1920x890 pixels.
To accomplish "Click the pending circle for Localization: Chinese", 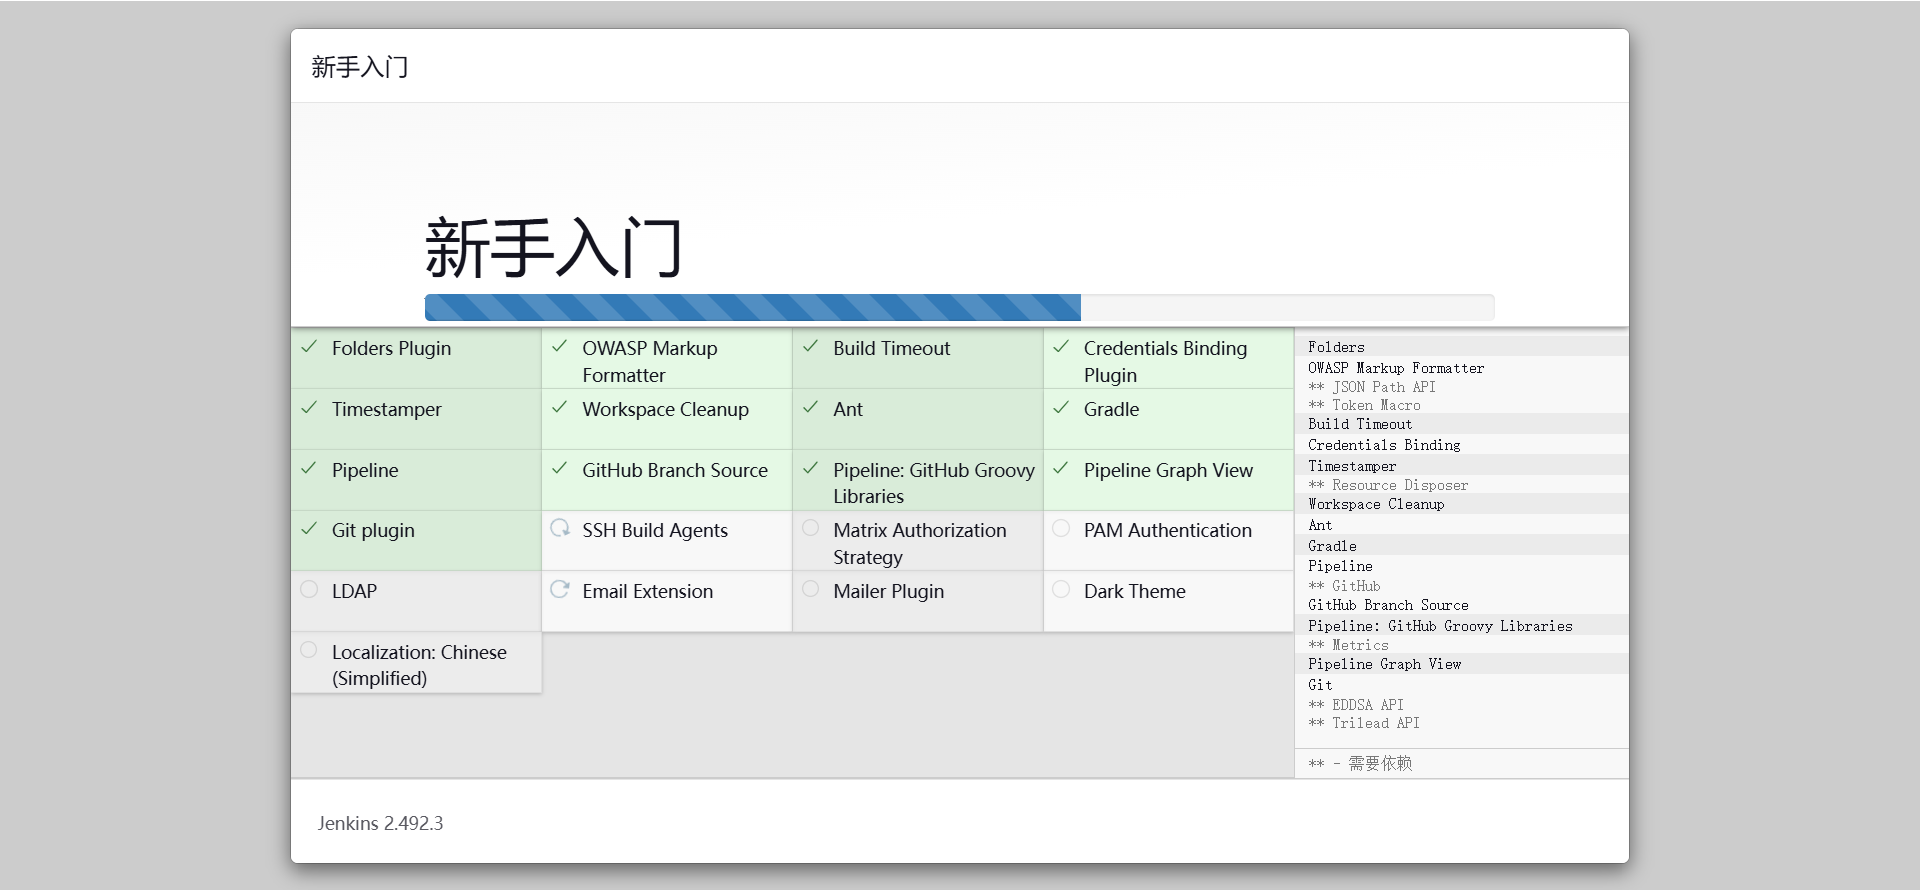I will [309, 650].
